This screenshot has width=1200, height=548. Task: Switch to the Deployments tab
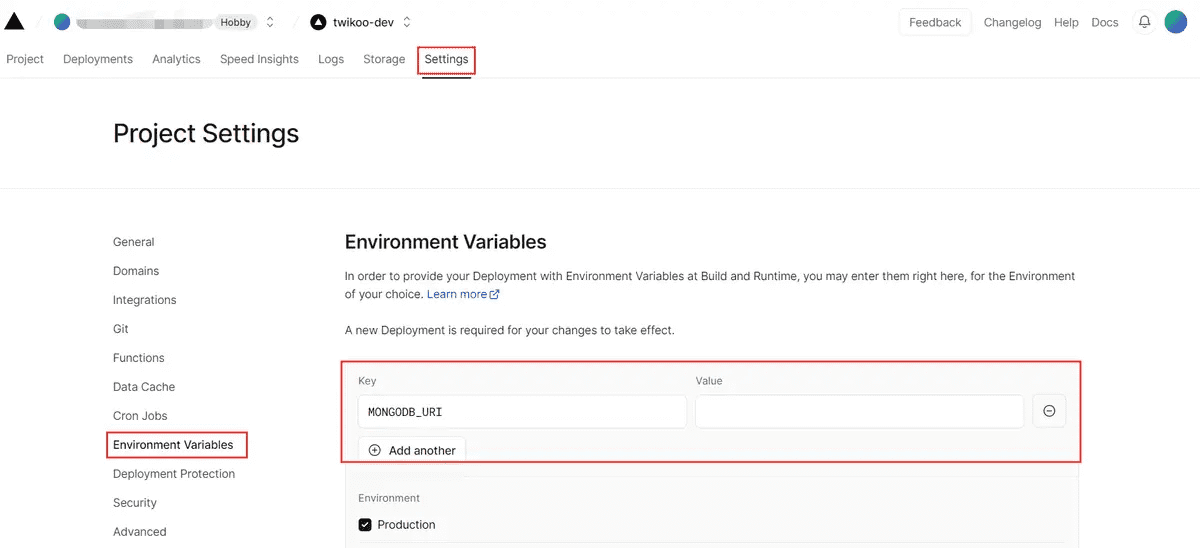98,59
